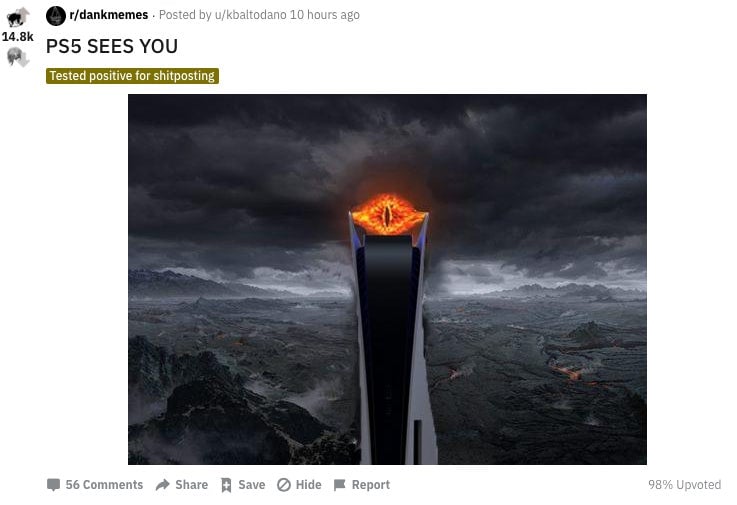Open the PS5 SEES YOU post title
The image size is (737, 505).
[112, 46]
